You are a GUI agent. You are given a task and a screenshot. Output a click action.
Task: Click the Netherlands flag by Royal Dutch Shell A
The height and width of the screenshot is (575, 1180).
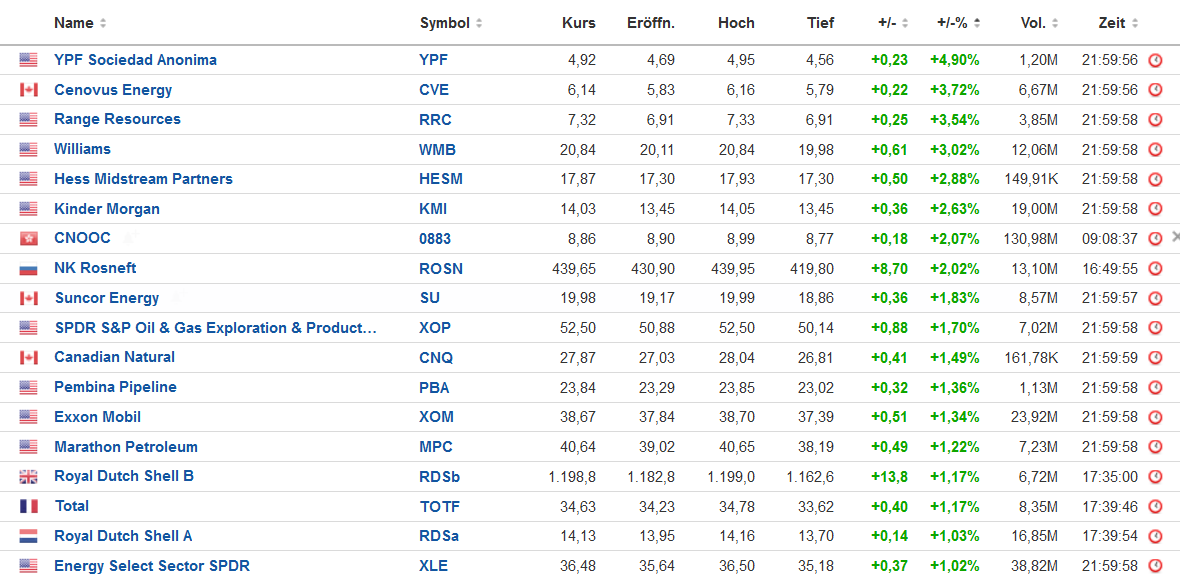point(28,536)
